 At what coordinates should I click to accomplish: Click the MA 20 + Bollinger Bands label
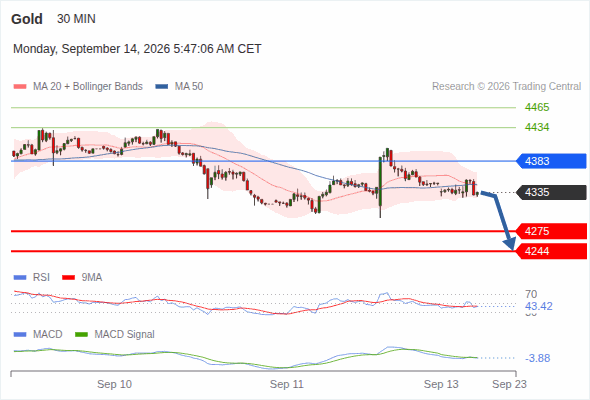(88, 87)
